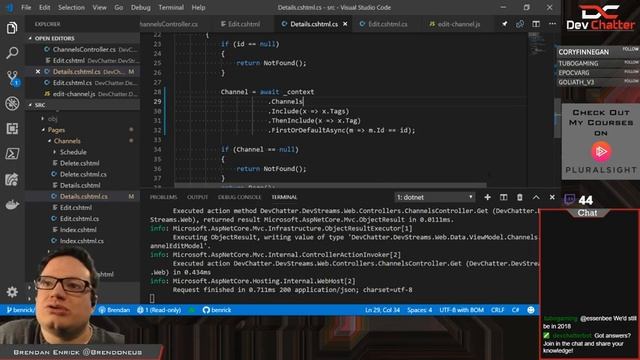Open Source Control view icon
Screen dimensions: 640x360
(x=12, y=78)
